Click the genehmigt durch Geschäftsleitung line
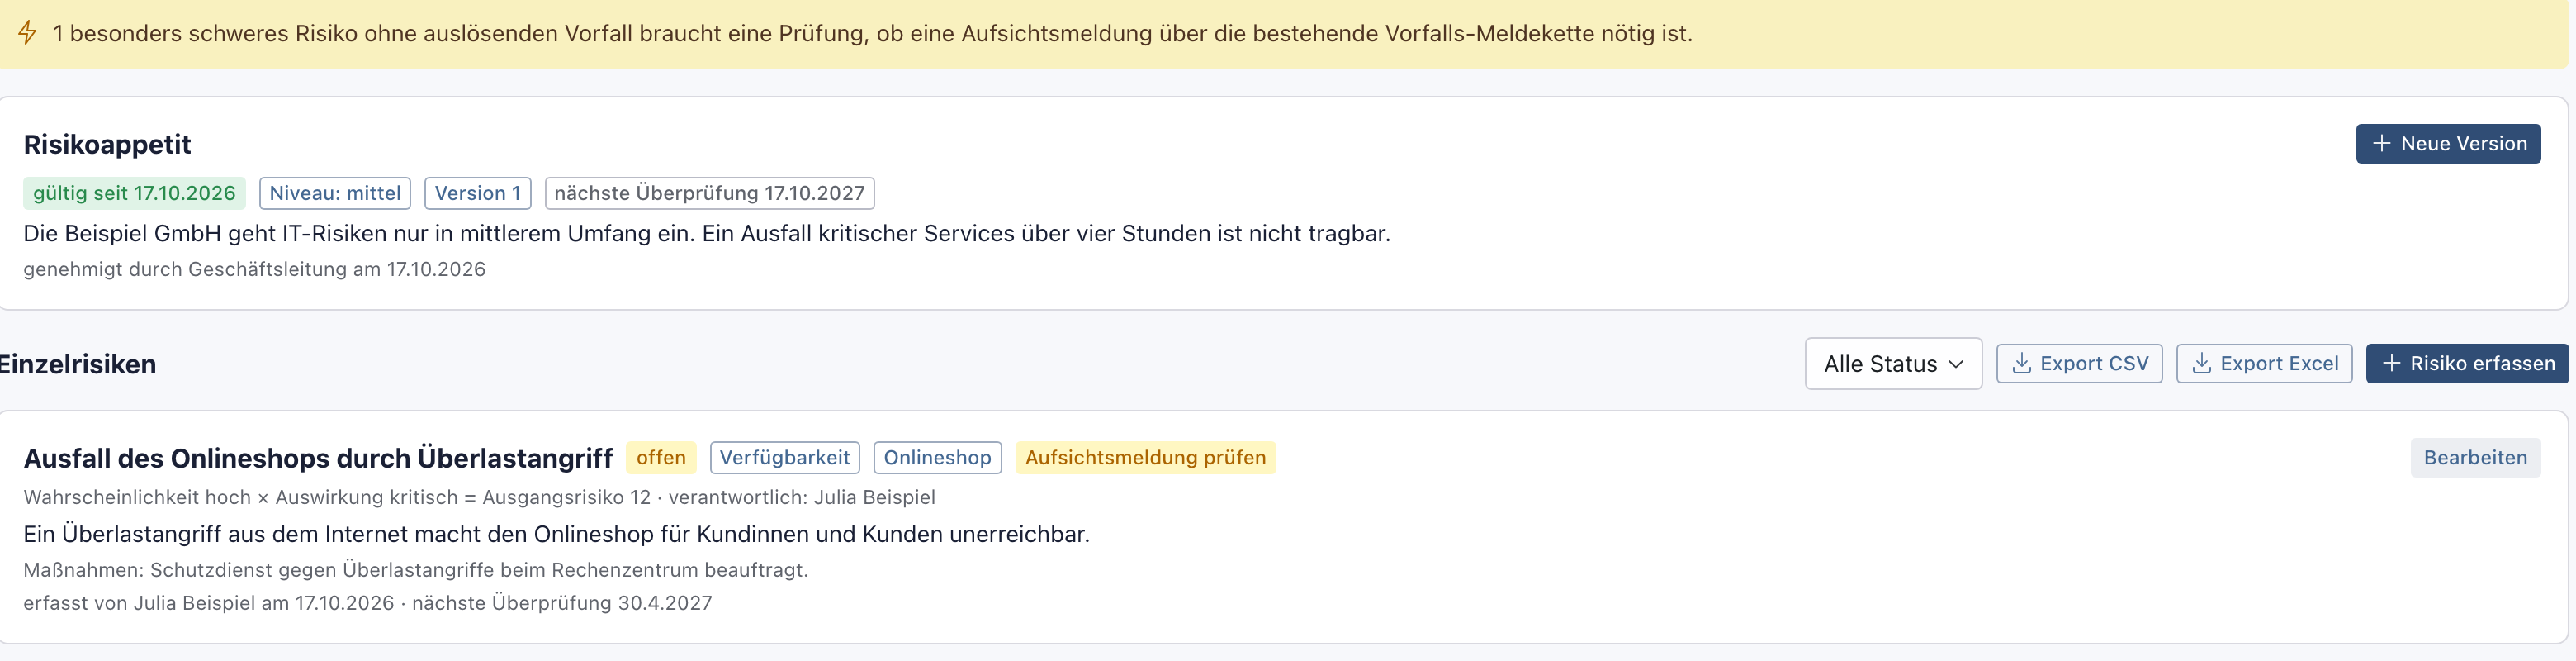This screenshot has height=661, width=2576. tap(254, 269)
